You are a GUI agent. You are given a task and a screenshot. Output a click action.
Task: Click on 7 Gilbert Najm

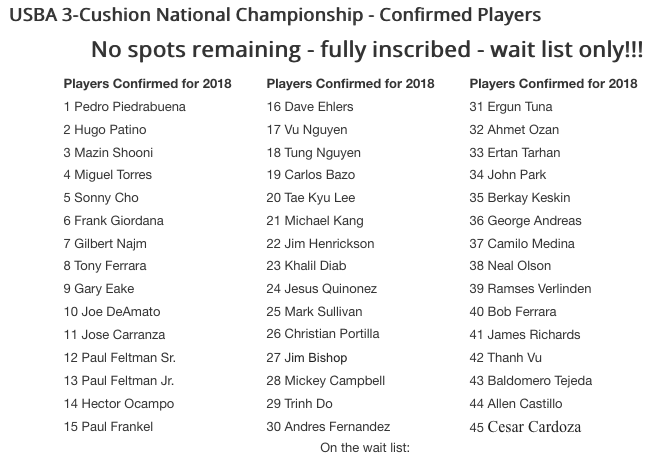click(x=105, y=244)
